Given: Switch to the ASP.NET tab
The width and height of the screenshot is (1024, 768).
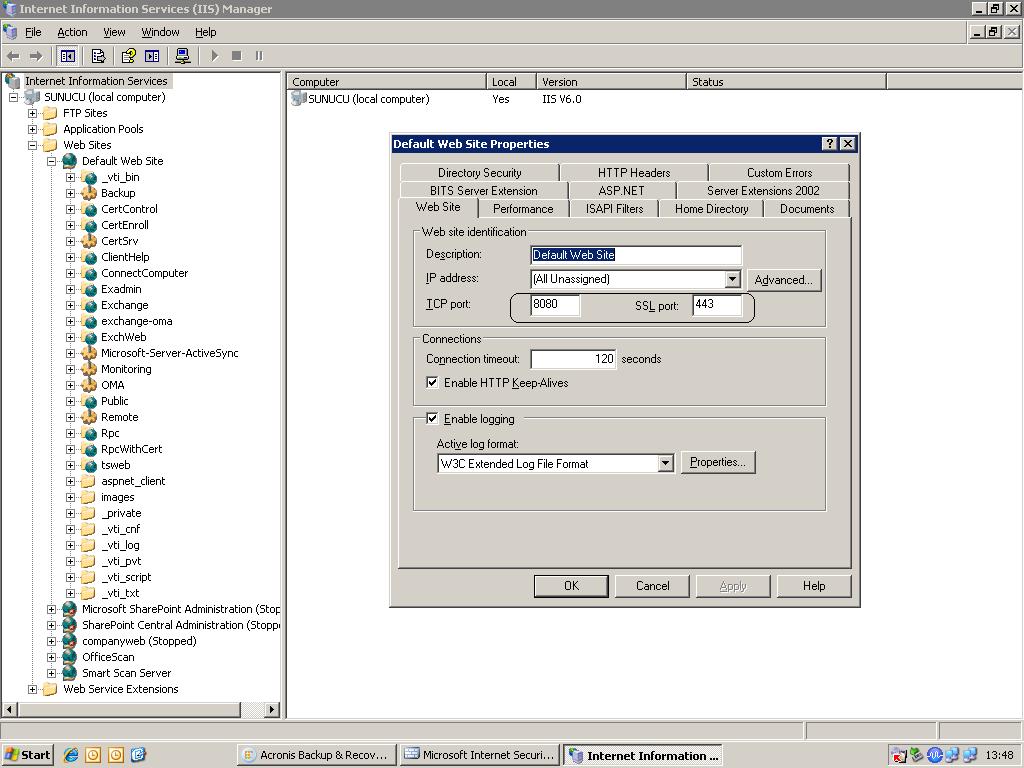Looking at the screenshot, I should pyautogui.click(x=621, y=191).
